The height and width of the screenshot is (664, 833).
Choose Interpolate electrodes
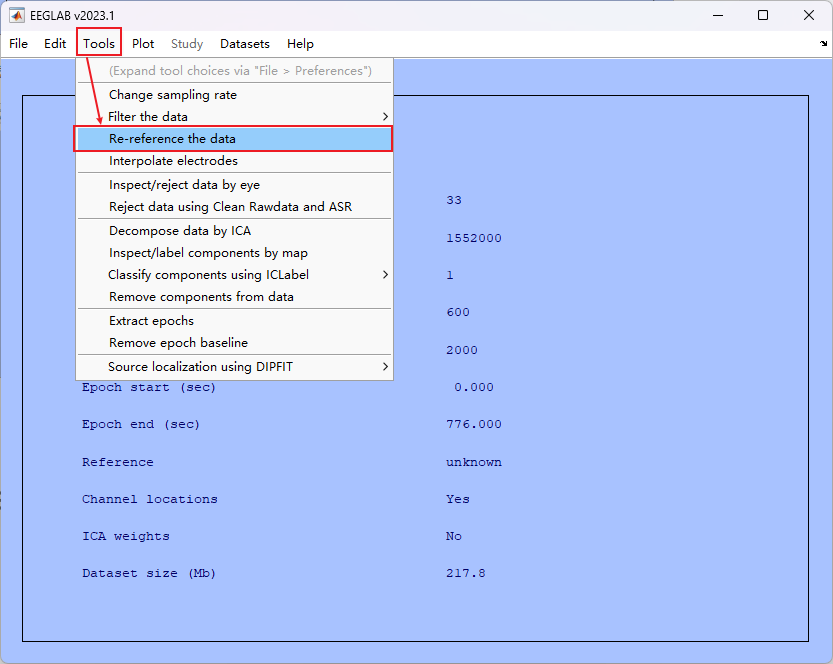pyautogui.click(x=234, y=161)
